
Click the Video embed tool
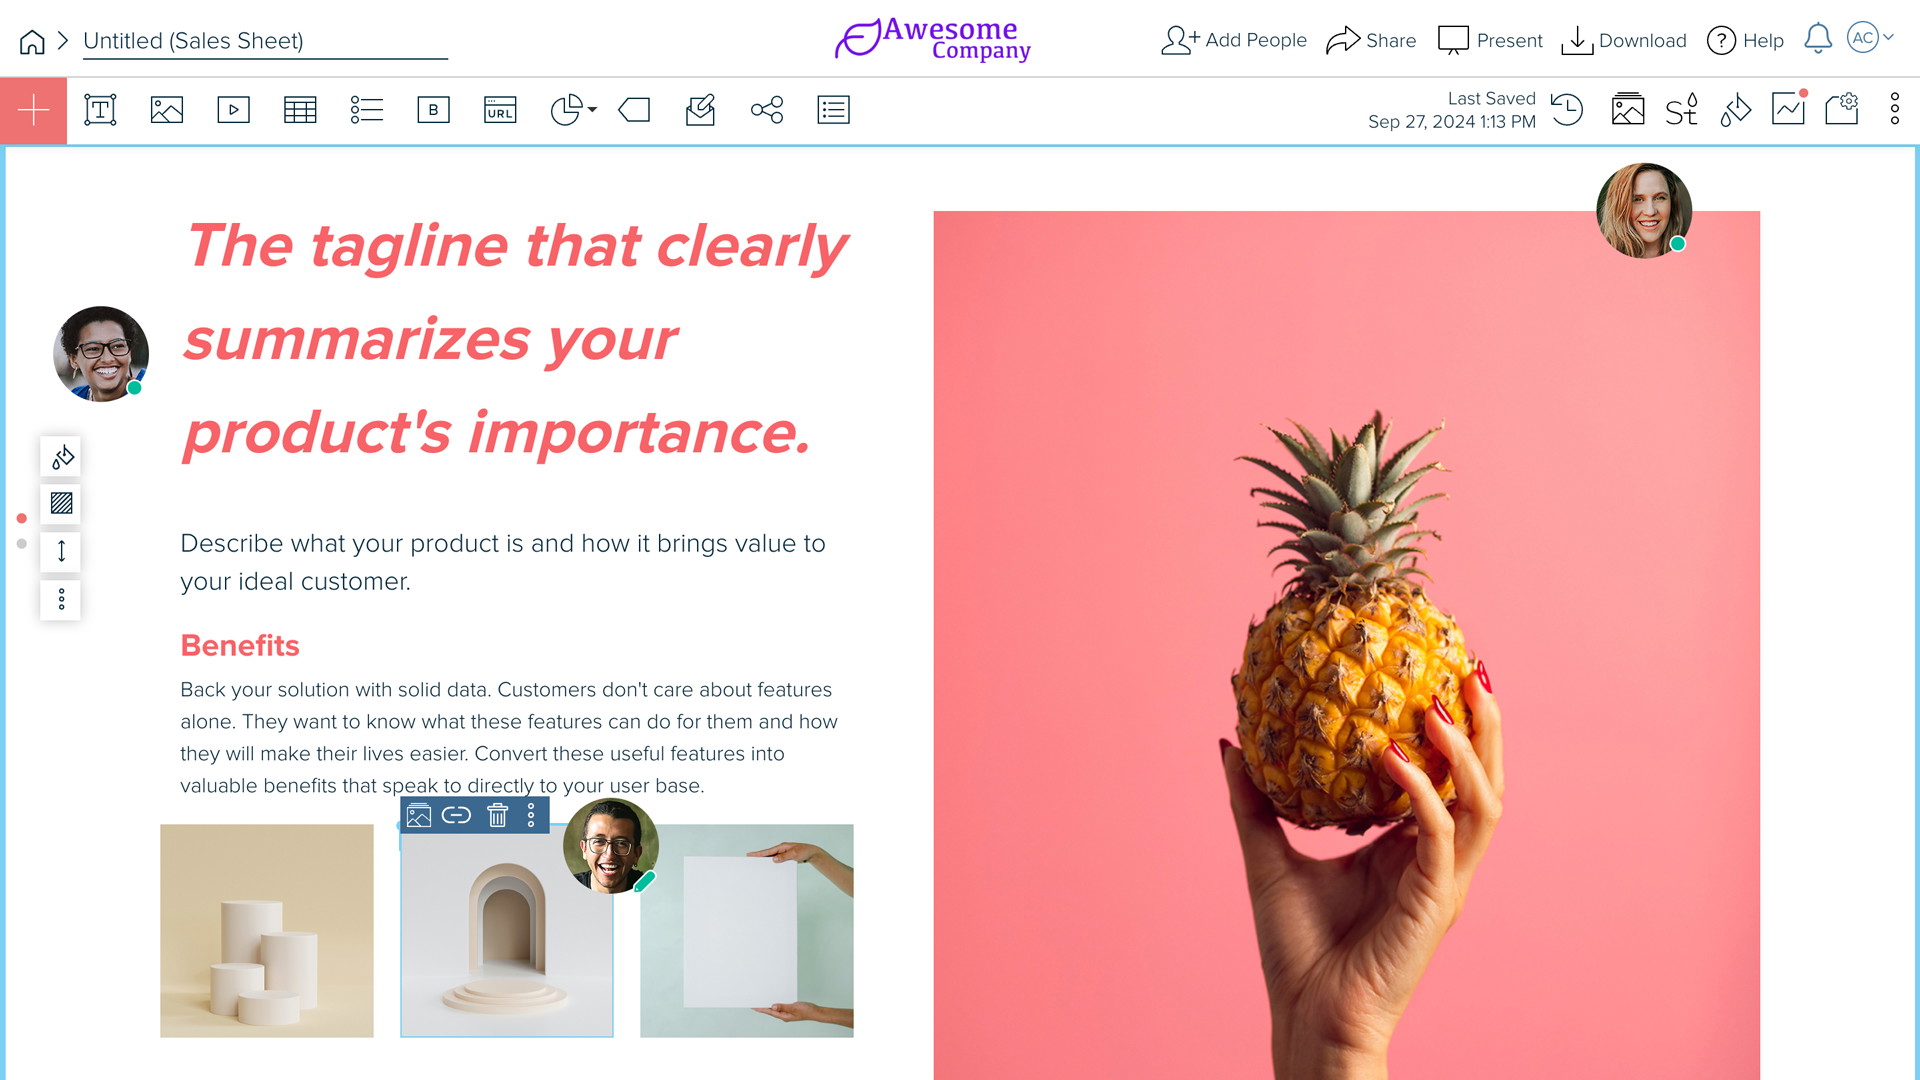[233, 109]
